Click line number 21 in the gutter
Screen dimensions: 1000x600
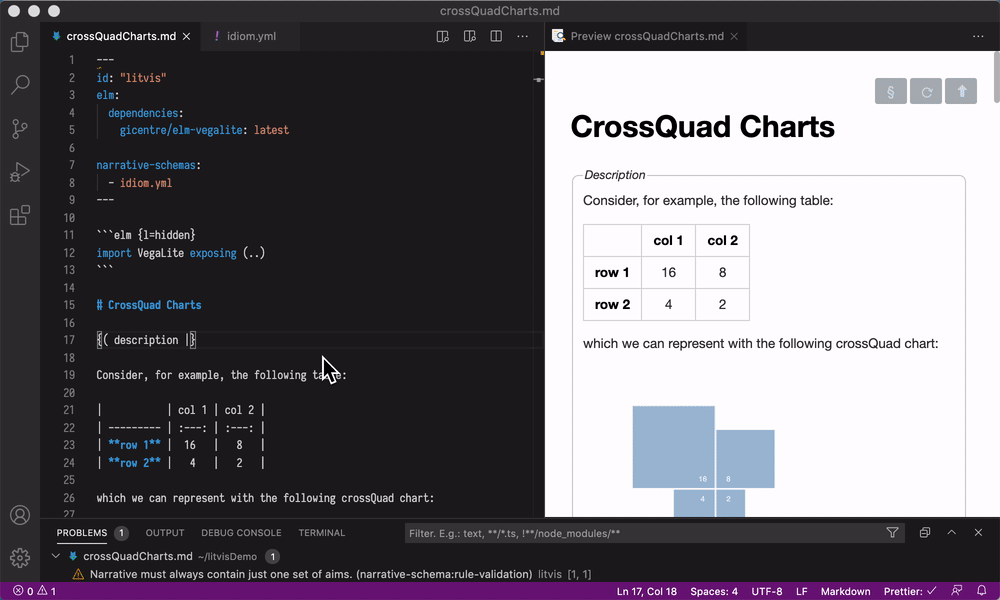click(x=69, y=410)
